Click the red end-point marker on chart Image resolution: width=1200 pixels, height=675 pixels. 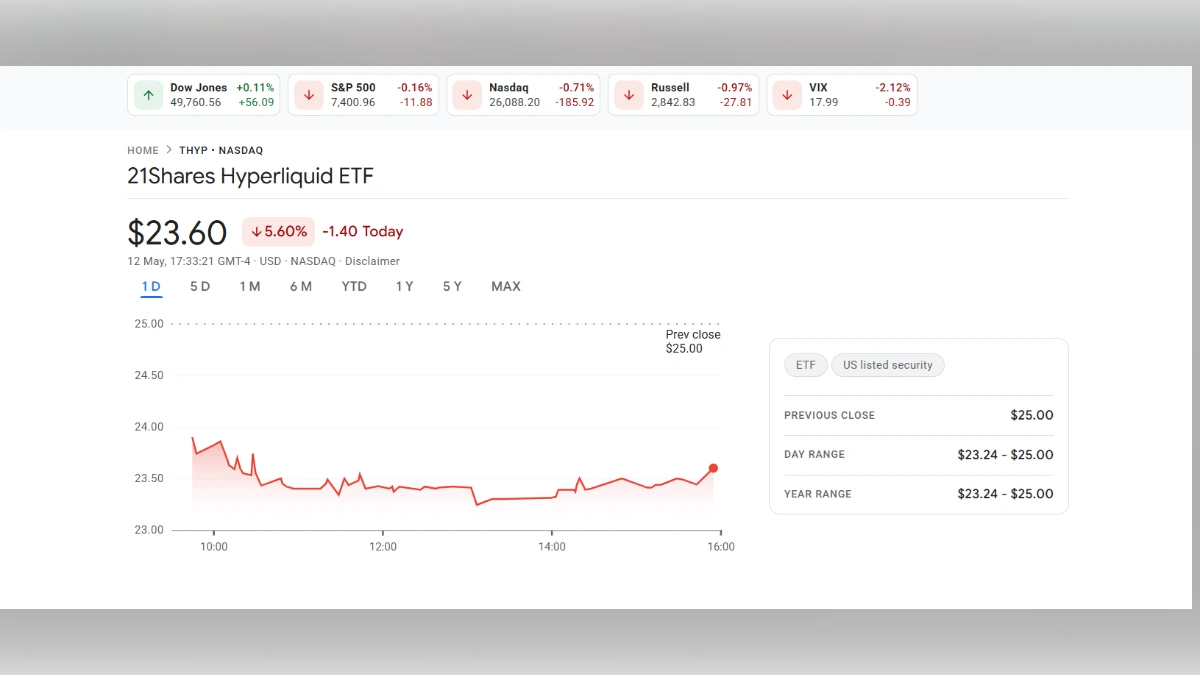[x=713, y=468]
